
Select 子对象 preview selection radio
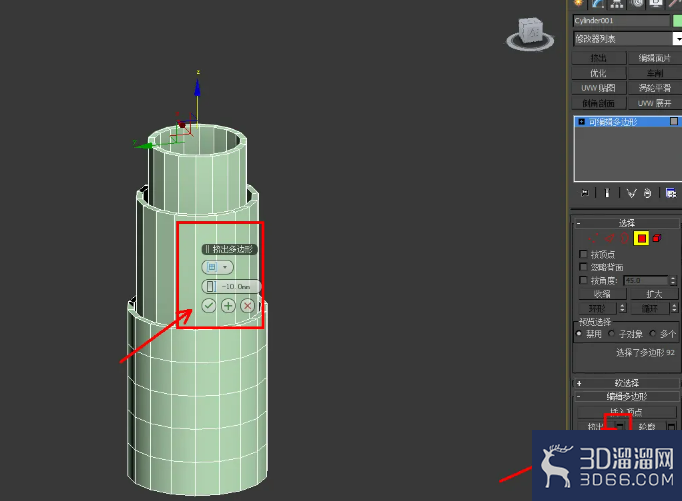(612, 334)
